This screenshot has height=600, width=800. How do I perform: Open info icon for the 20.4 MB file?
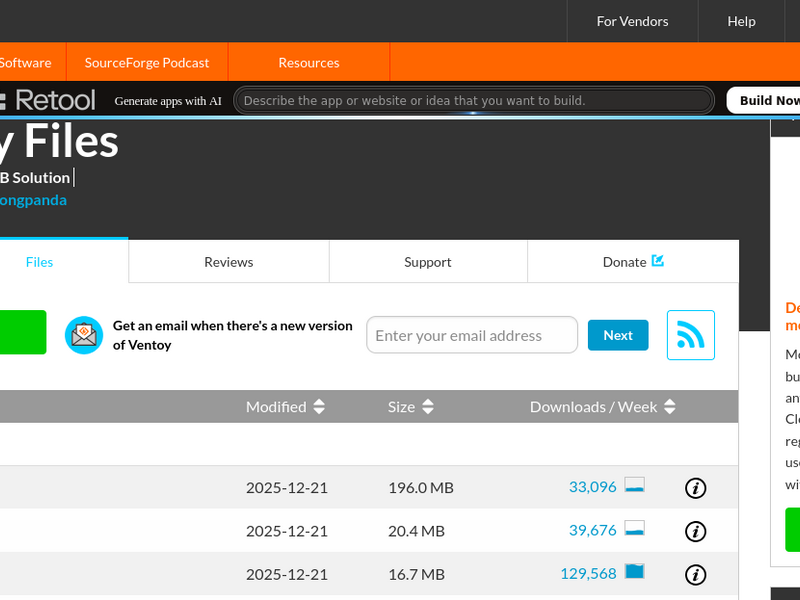pyautogui.click(x=695, y=531)
